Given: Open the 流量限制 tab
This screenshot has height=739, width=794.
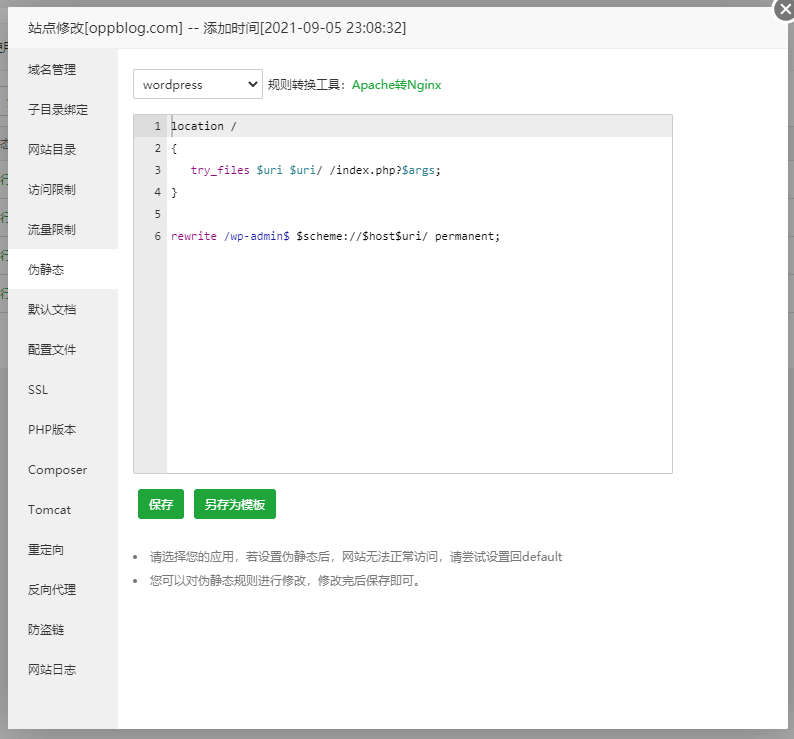Looking at the screenshot, I should tap(52, 230).
